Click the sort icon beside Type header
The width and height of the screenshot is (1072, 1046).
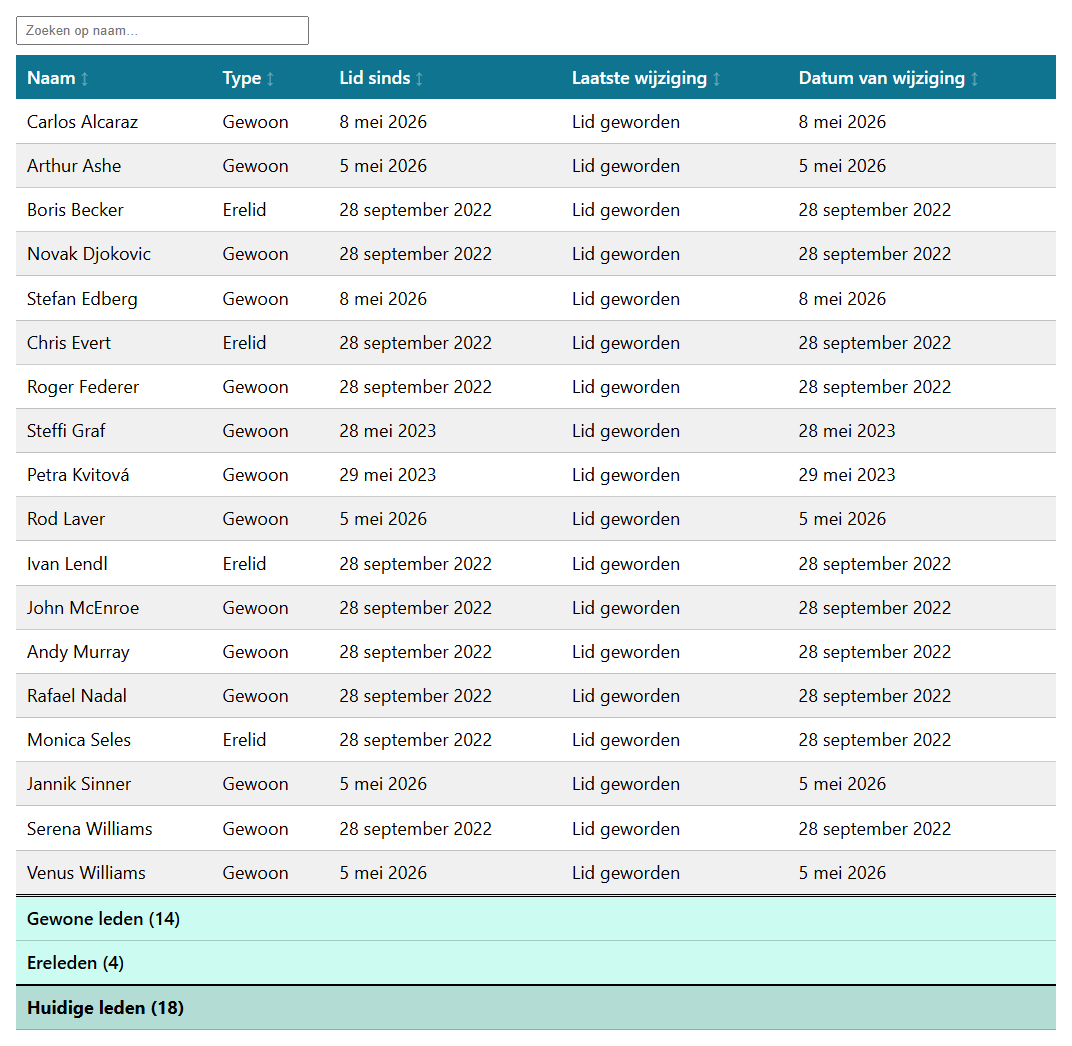(270, 79)
